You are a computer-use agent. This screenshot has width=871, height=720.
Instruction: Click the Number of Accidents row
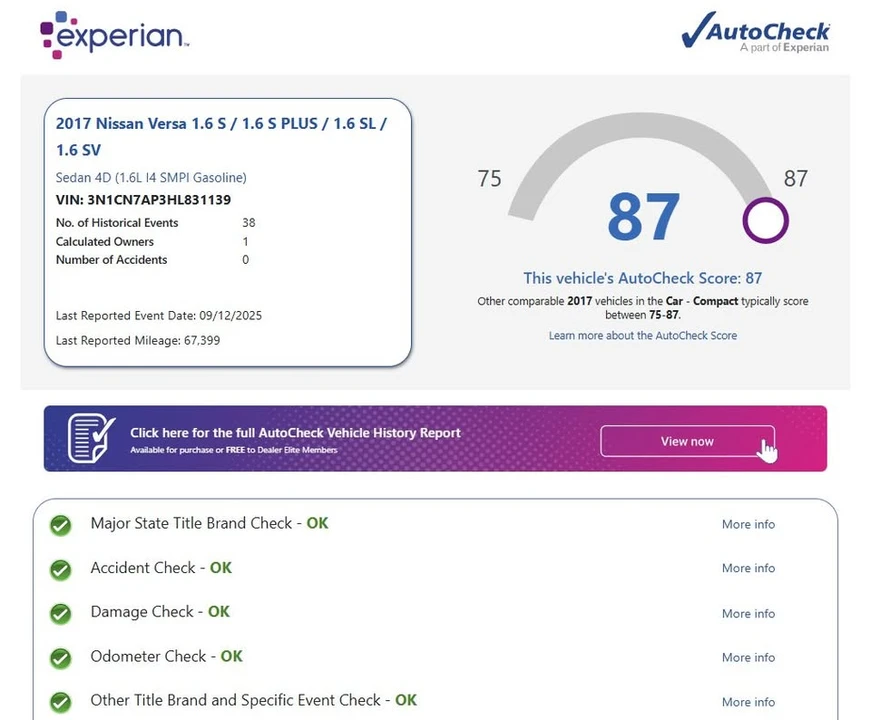tap(152, 259)
